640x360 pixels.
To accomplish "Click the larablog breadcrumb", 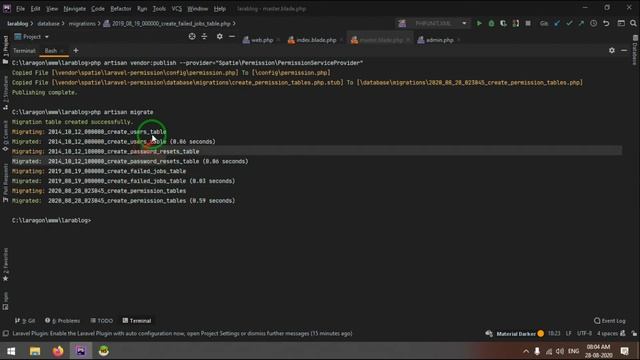I will [x=17, y=24].
